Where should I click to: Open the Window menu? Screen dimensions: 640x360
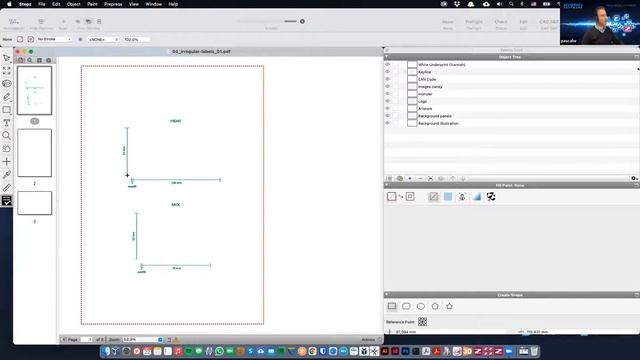153,4
